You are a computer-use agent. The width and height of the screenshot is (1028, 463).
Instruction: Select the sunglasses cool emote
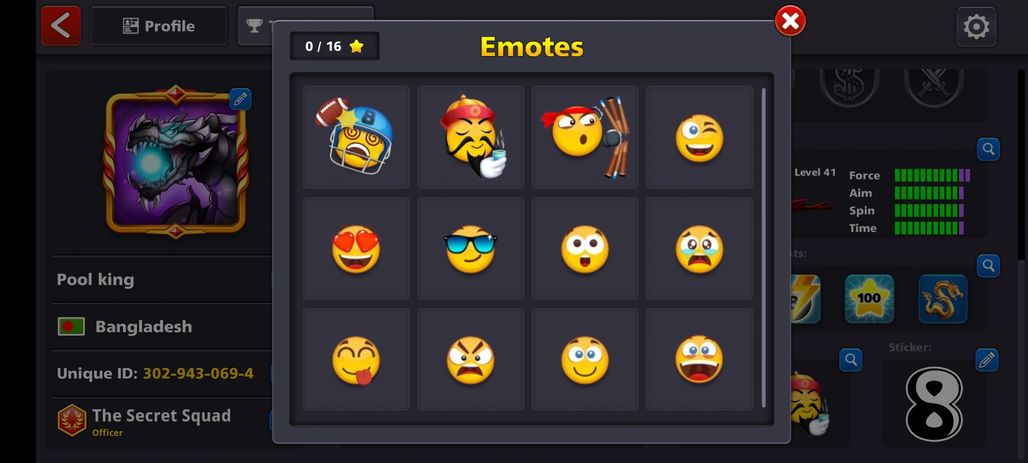coord(471,249)
